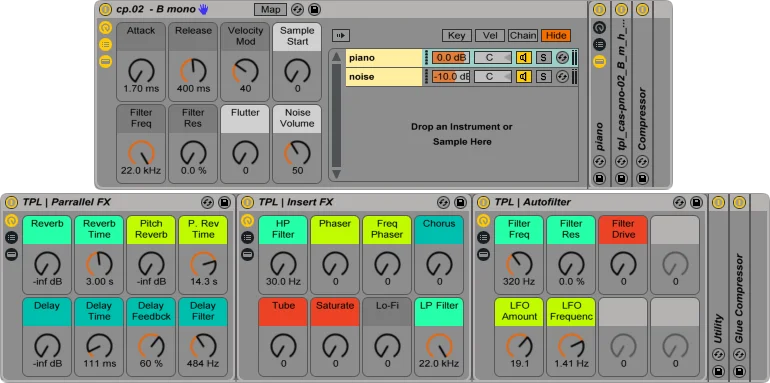Click hot-swap icon next to Map button
Screen dimensions: 770x383
click(x=297, y=9)
